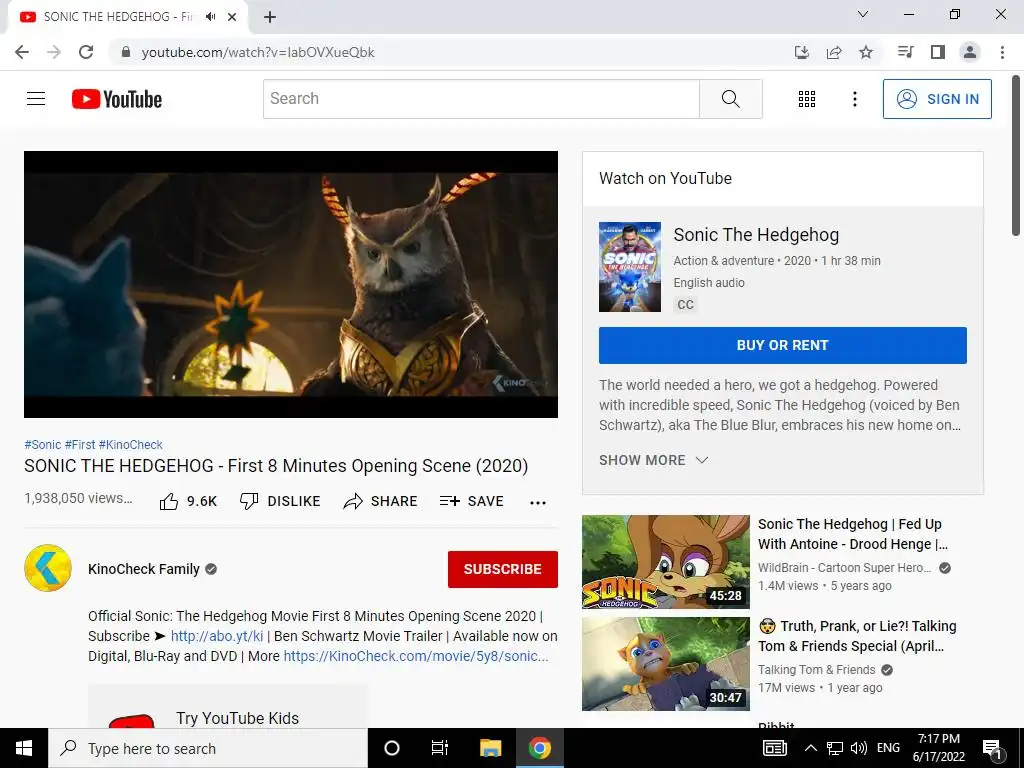Share this page from the address bar
The width and height of the screenshot is (1024, 768).
click(x=834, y=52)
